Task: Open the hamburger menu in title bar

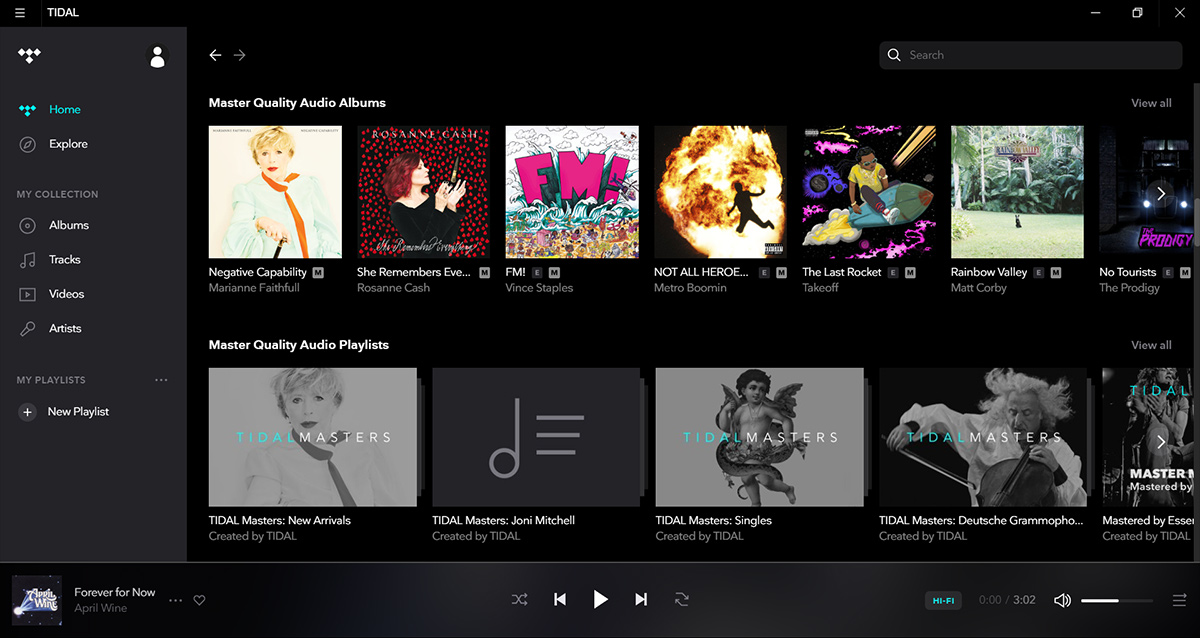Action: (20, 13)
